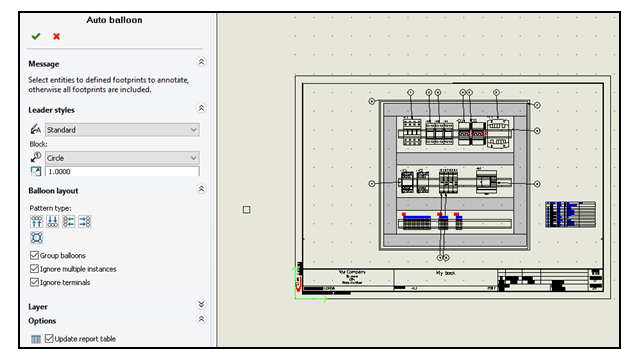The image size is (640, 360).
Task: Uncheck the Group balloons checkbox
Action: tap(34, 256)
